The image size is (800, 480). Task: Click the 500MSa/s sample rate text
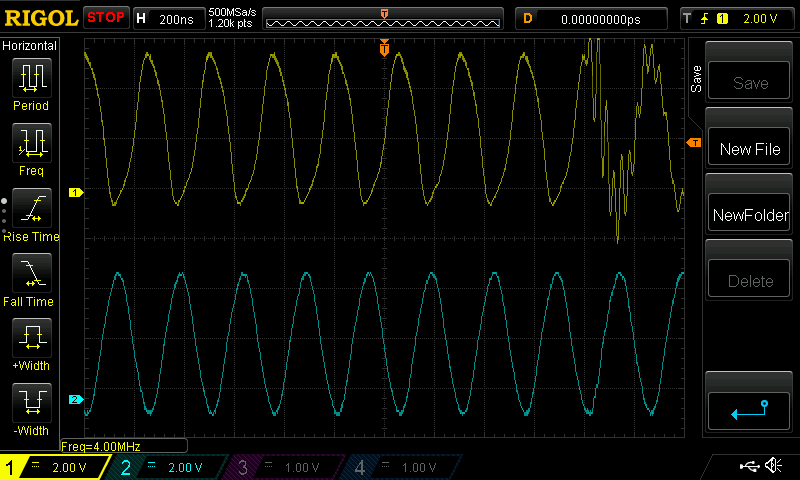[x=232, y=12]
